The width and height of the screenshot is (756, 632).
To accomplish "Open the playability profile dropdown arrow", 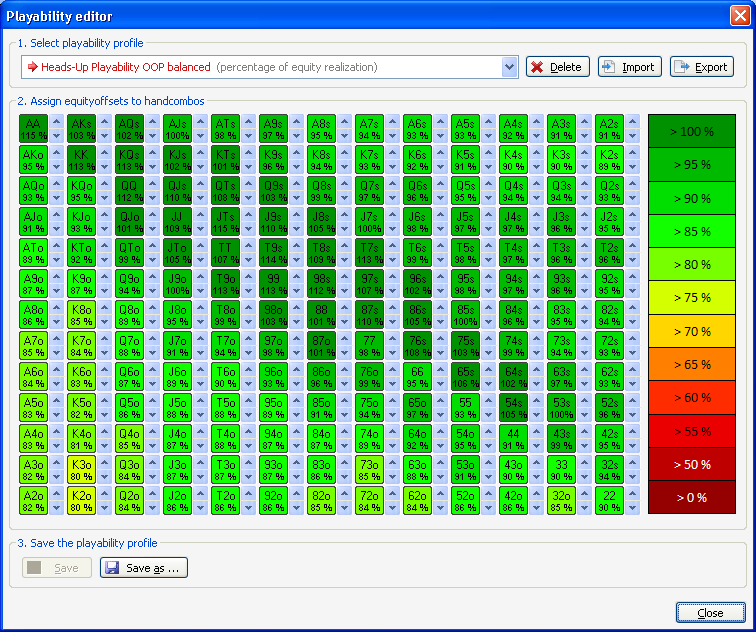I will click(510, 67).
